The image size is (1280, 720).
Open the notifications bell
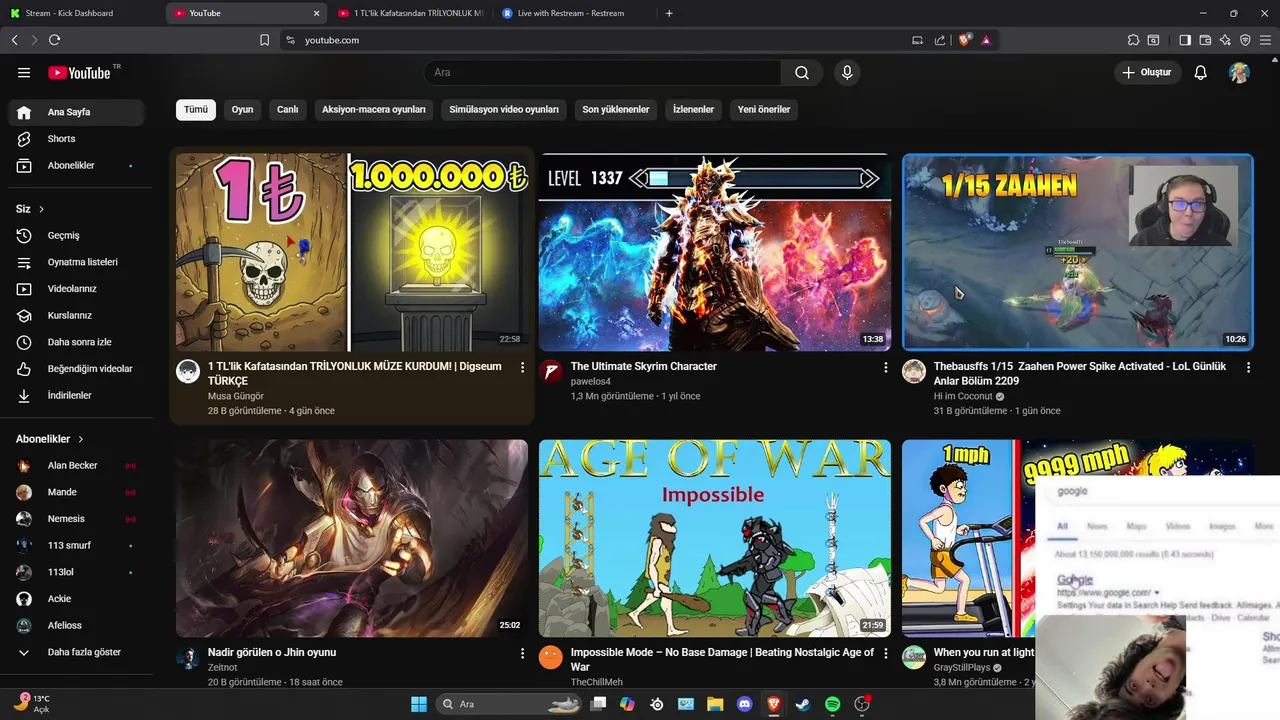coord(1201,72)
